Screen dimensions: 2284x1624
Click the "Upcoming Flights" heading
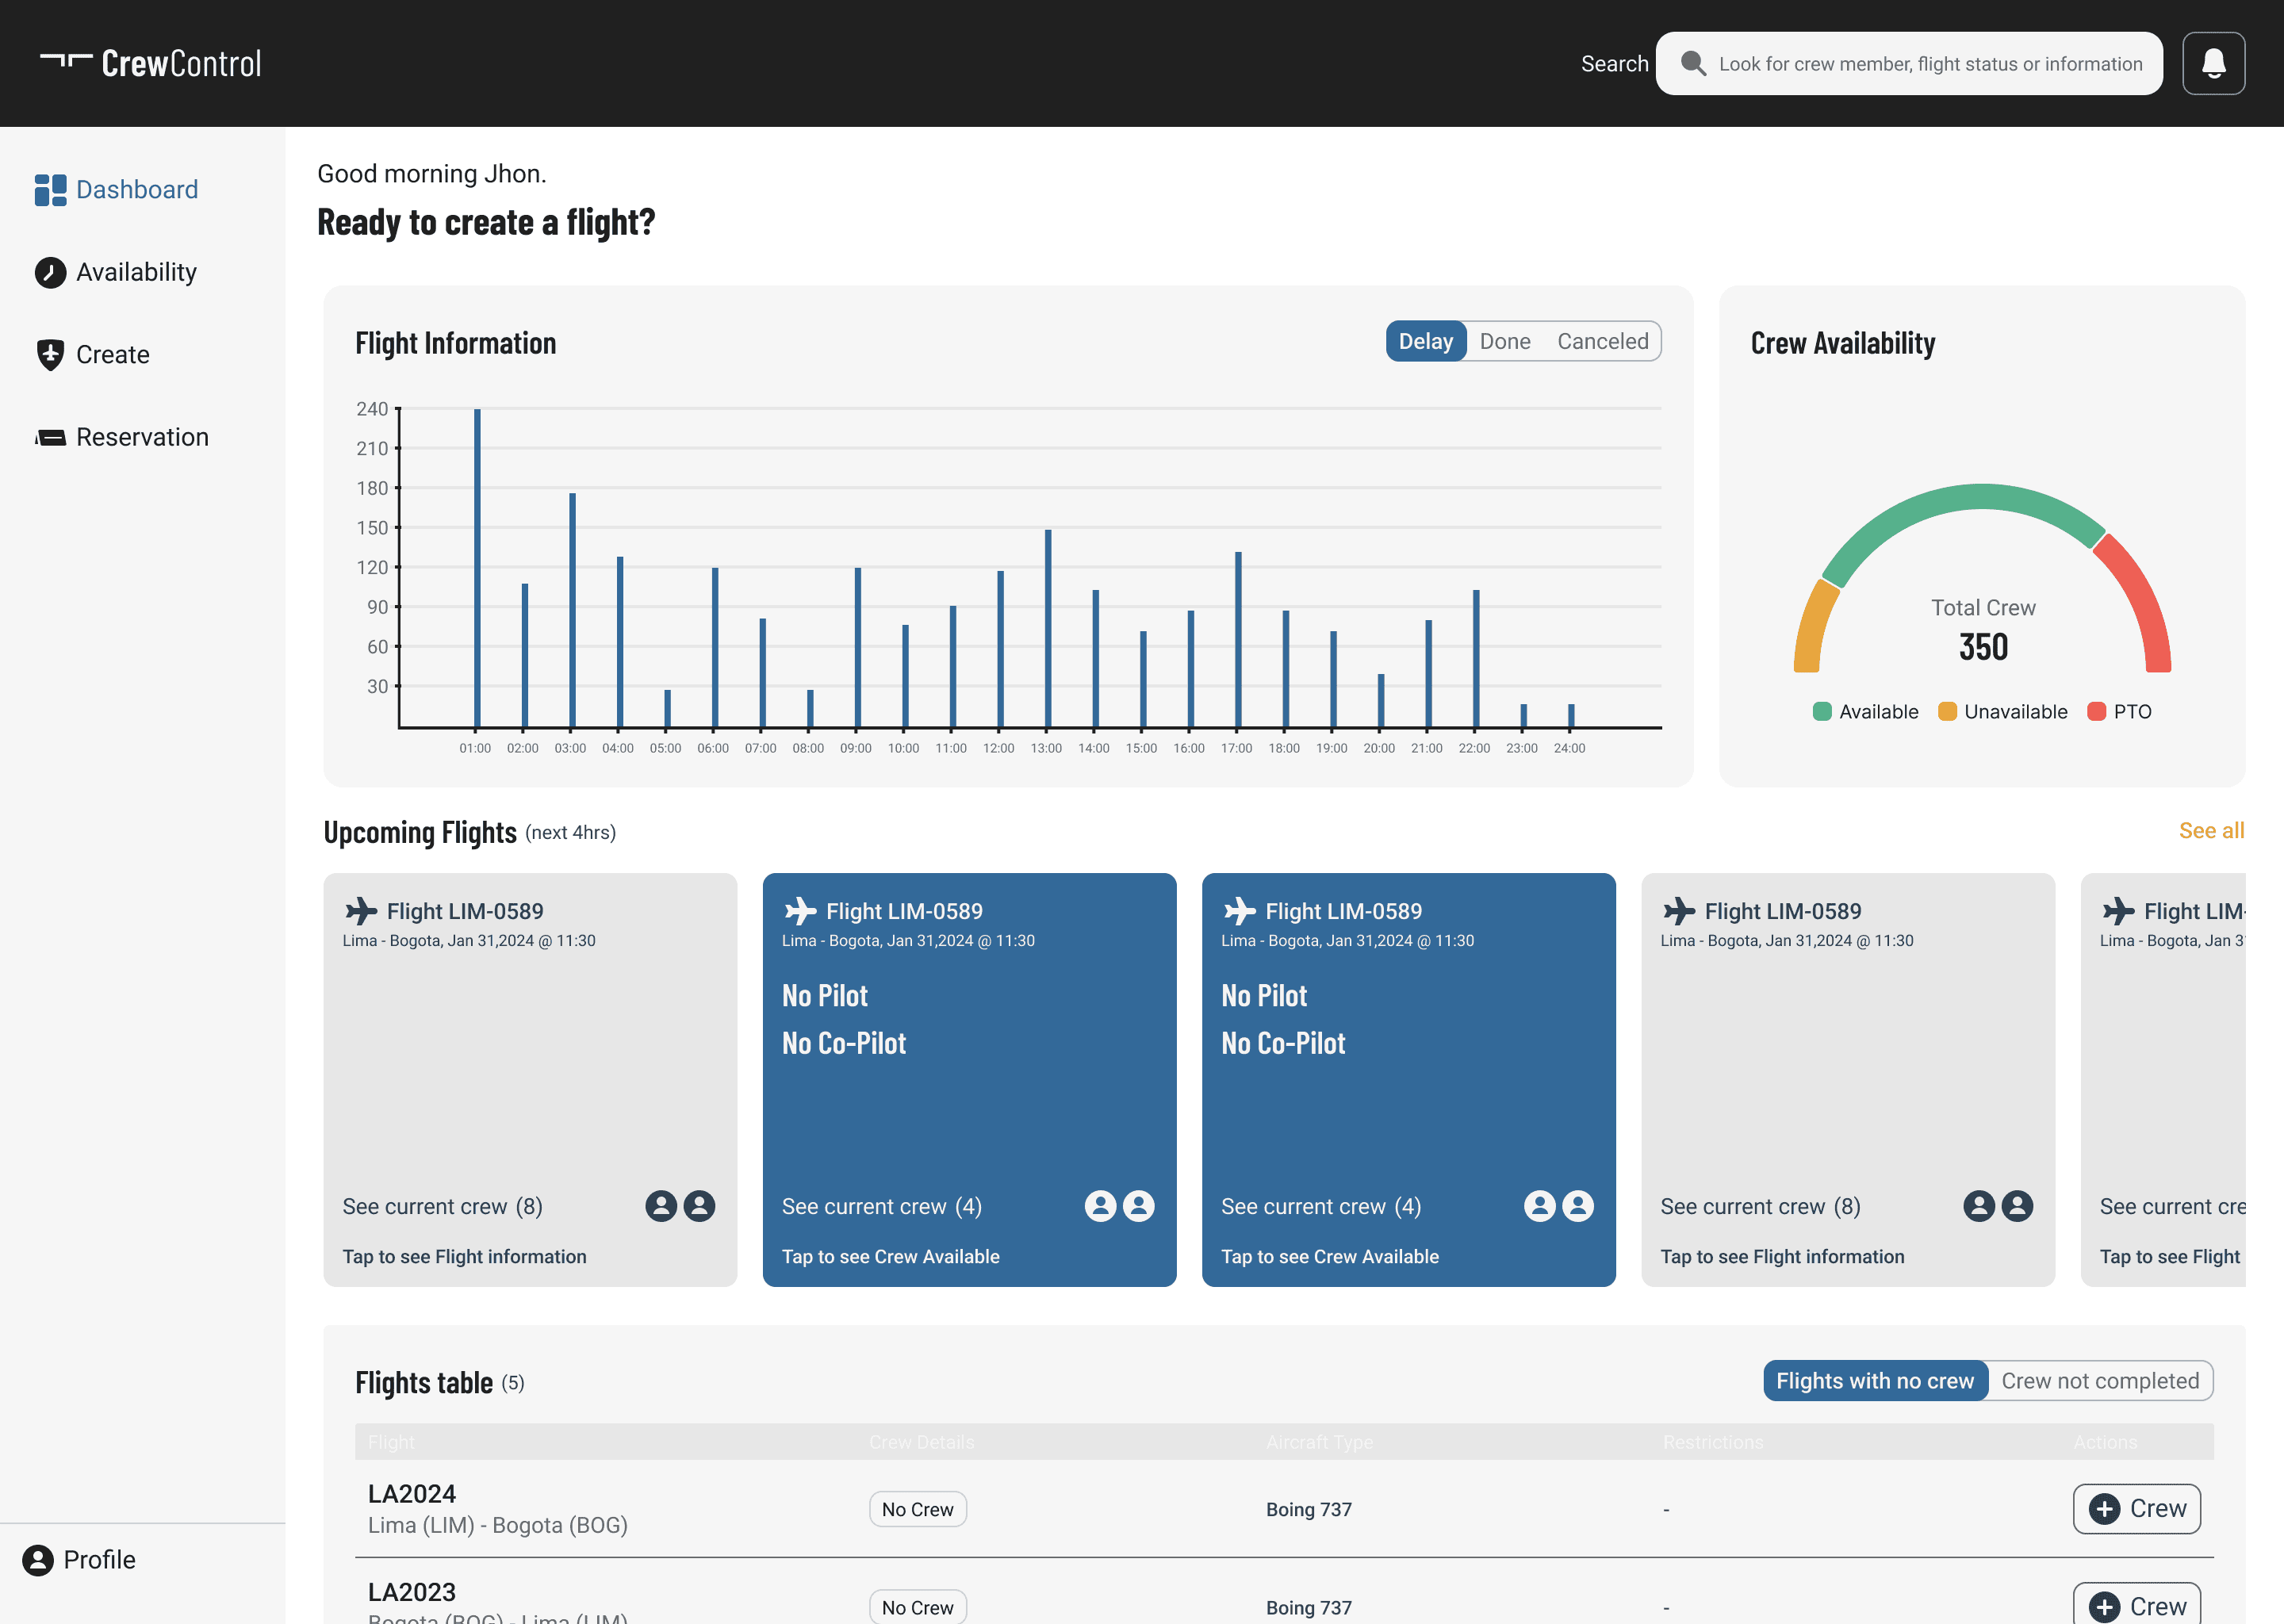(x=420, y=832)
